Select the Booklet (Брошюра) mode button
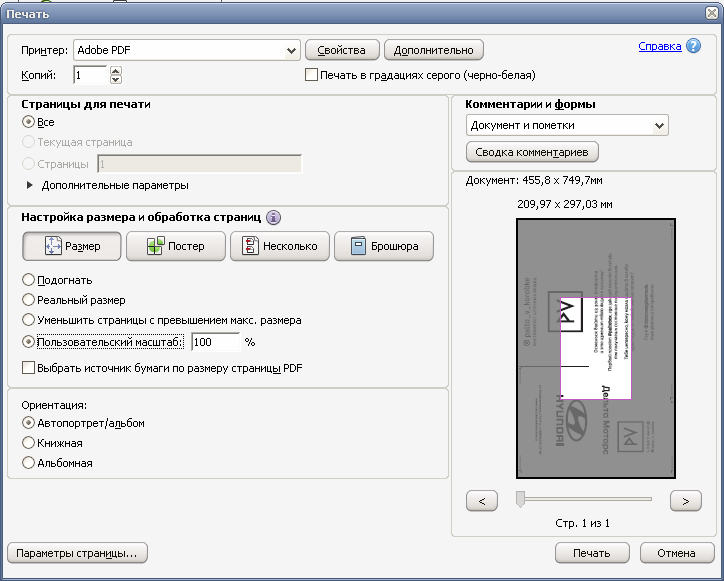Viewport: 724px width, 581px height. (384, 246)
